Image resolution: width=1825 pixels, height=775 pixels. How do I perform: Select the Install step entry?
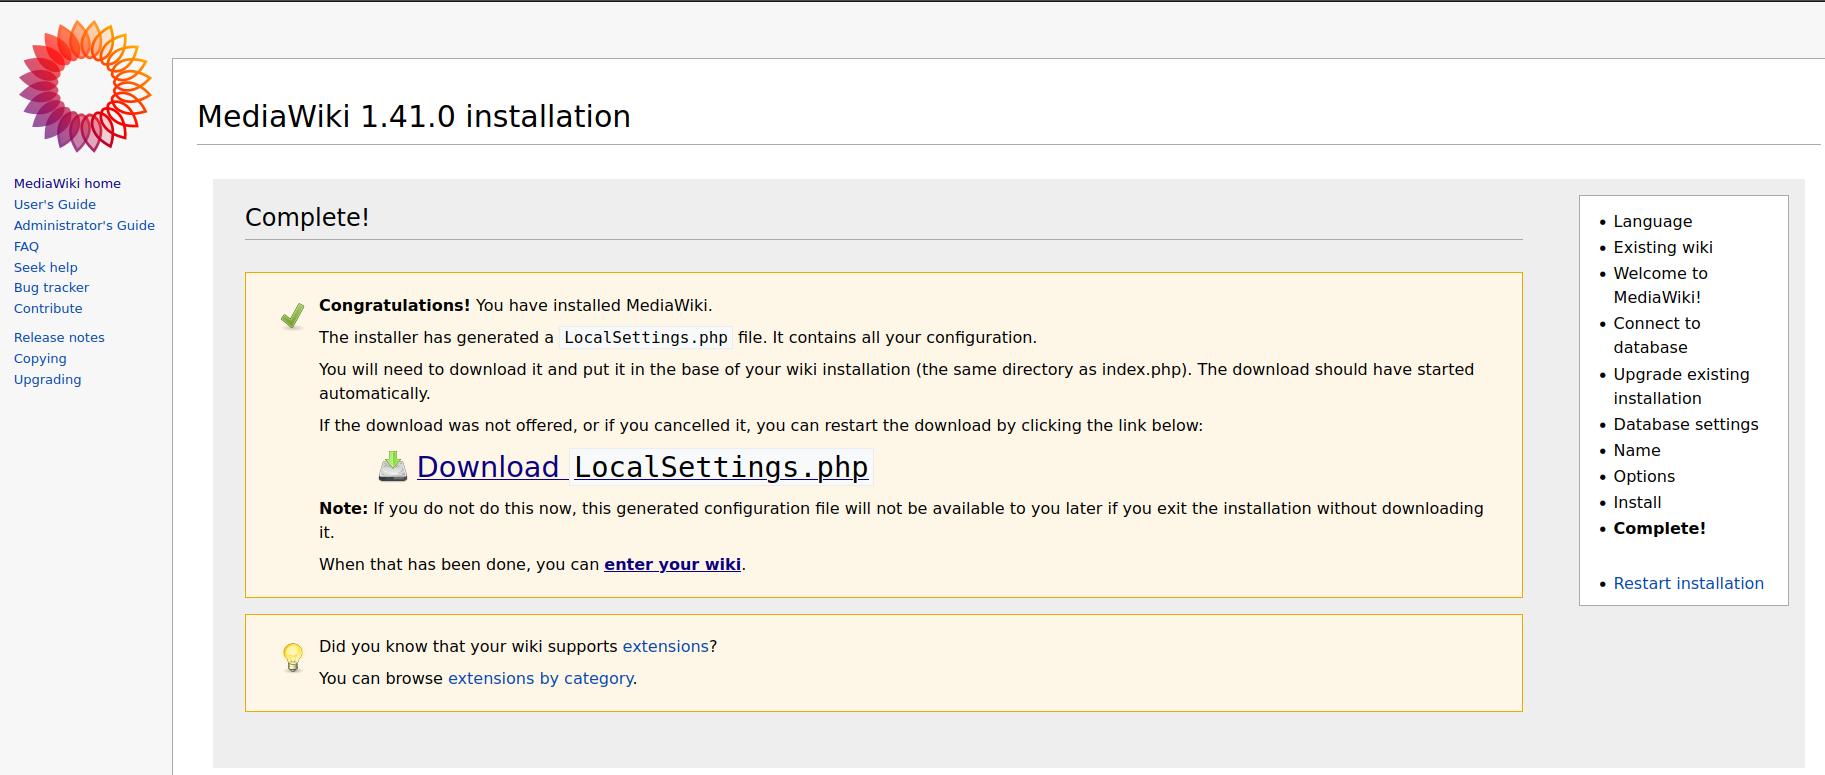pyautogui.click(x=1637, y=502)
